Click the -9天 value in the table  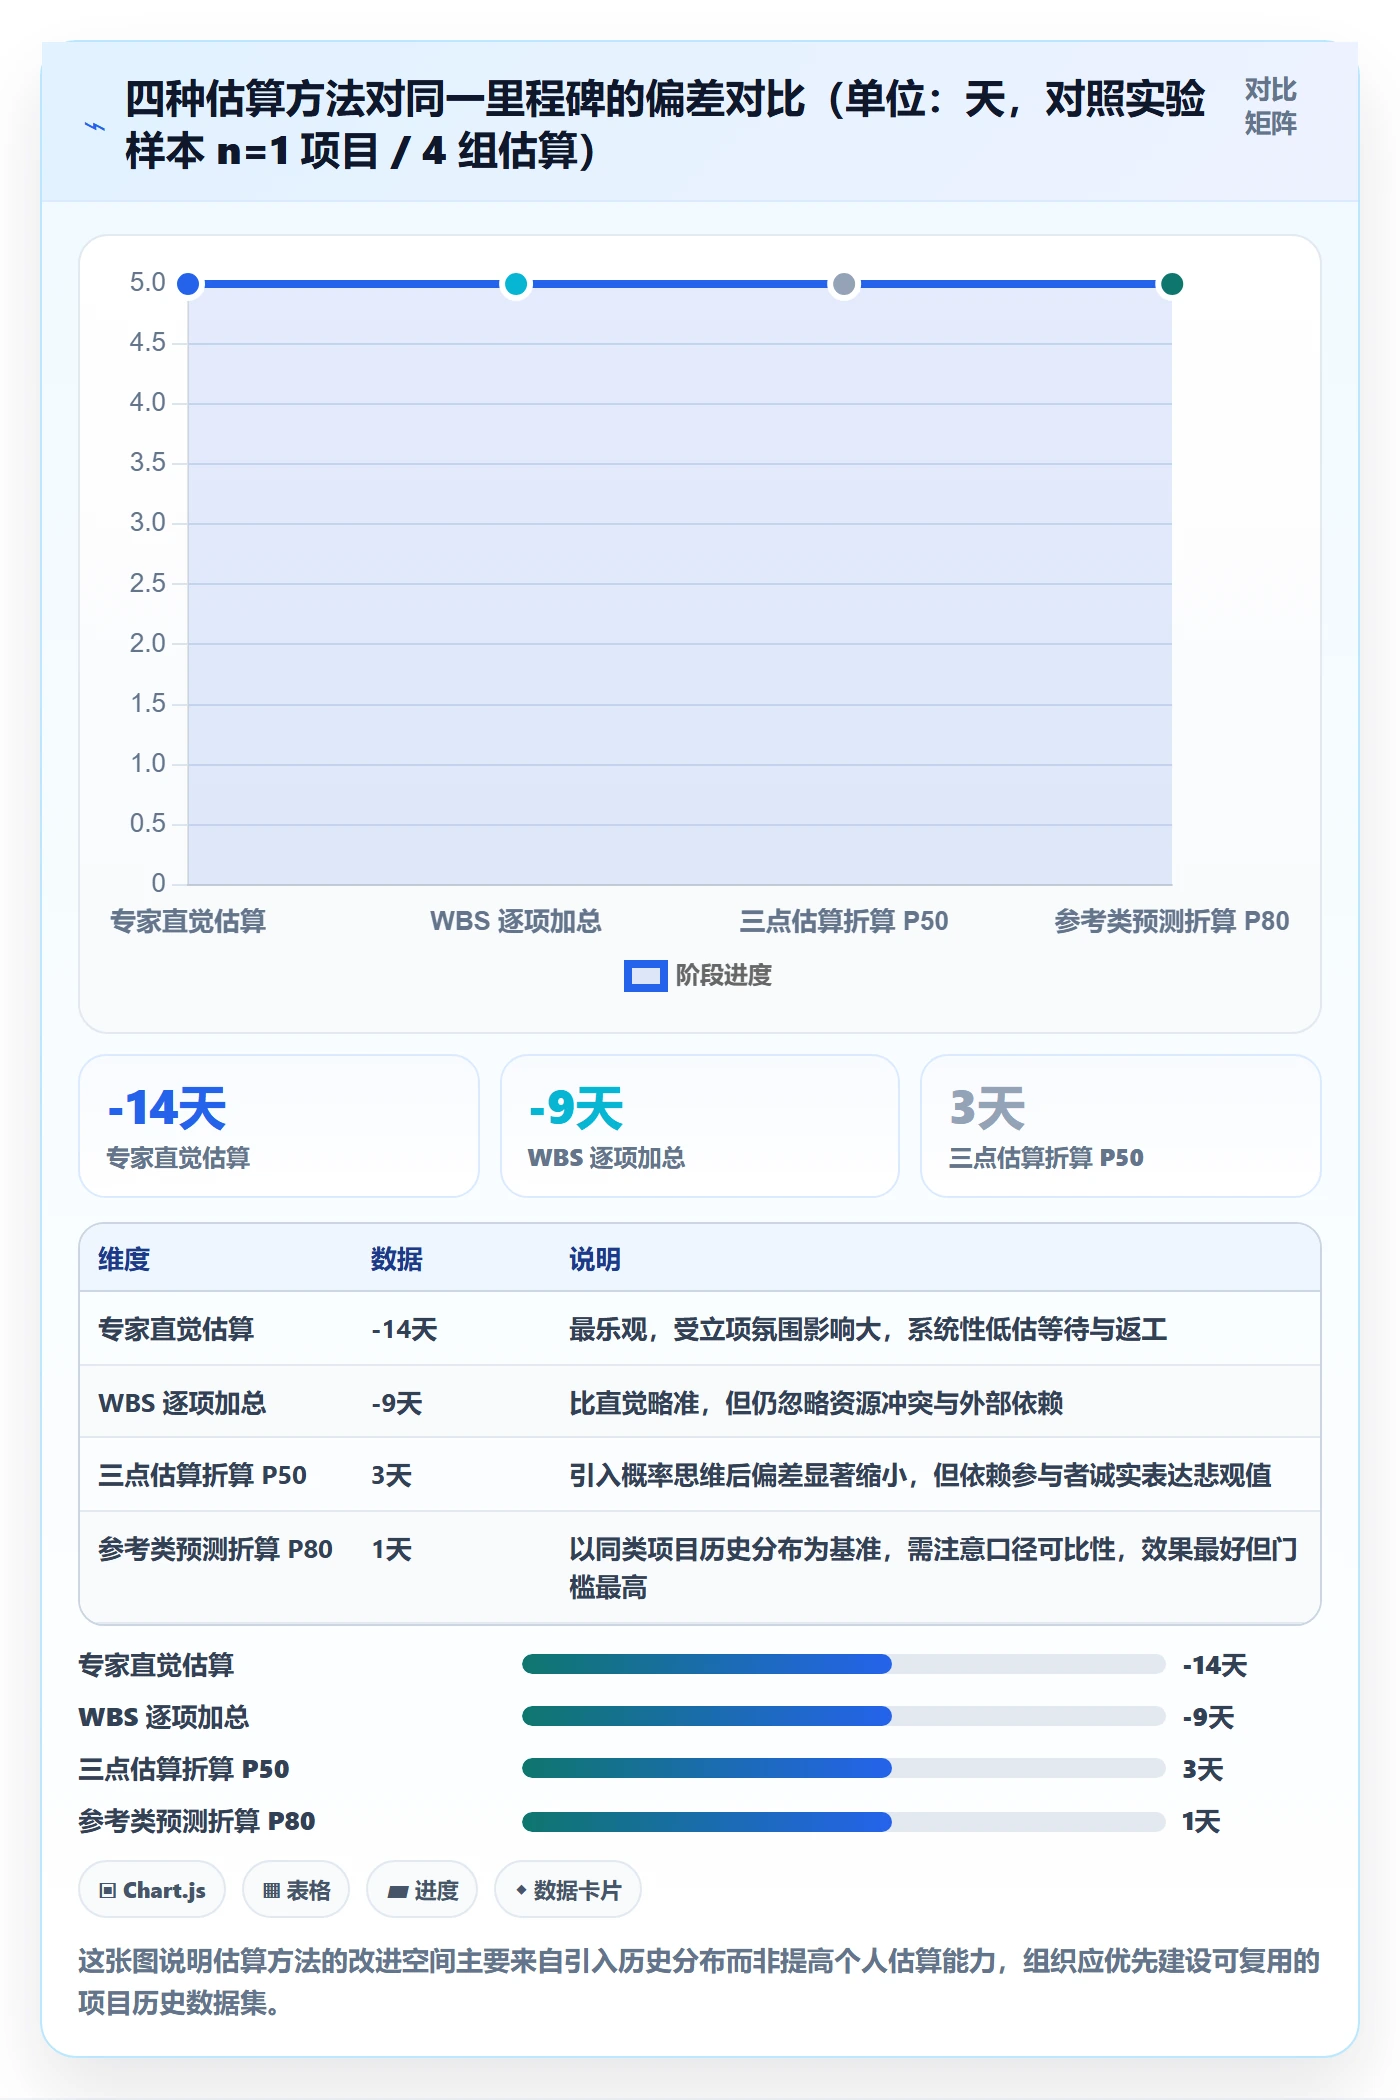[397, 1403]
